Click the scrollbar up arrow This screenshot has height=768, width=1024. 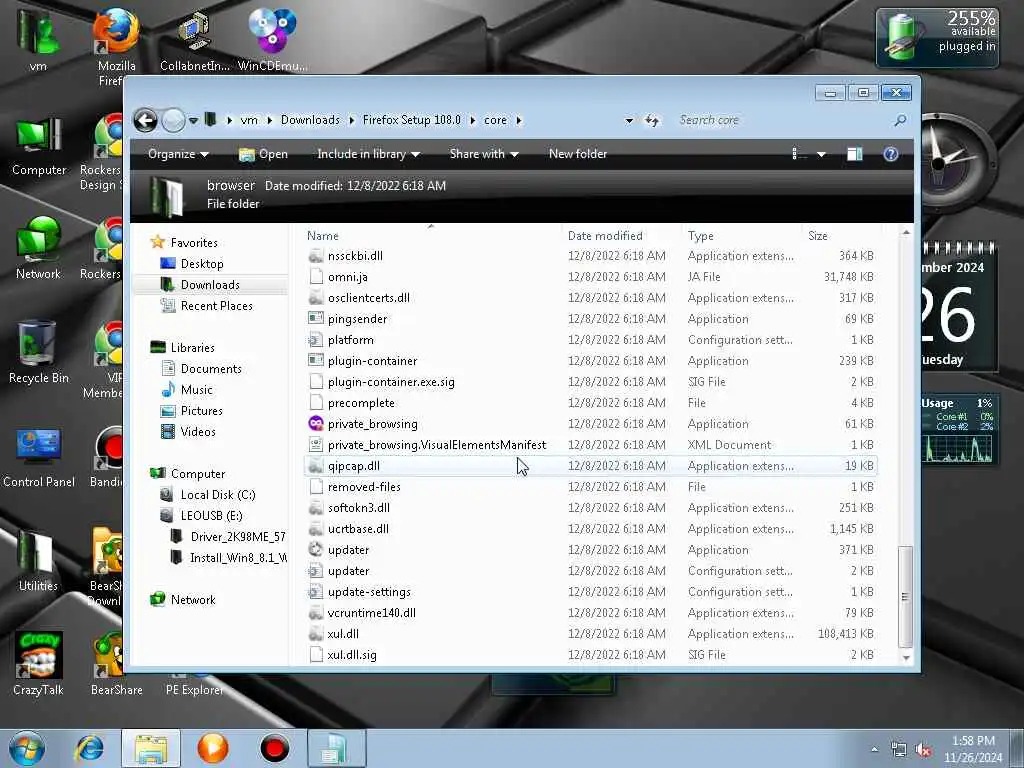point(906,232)
